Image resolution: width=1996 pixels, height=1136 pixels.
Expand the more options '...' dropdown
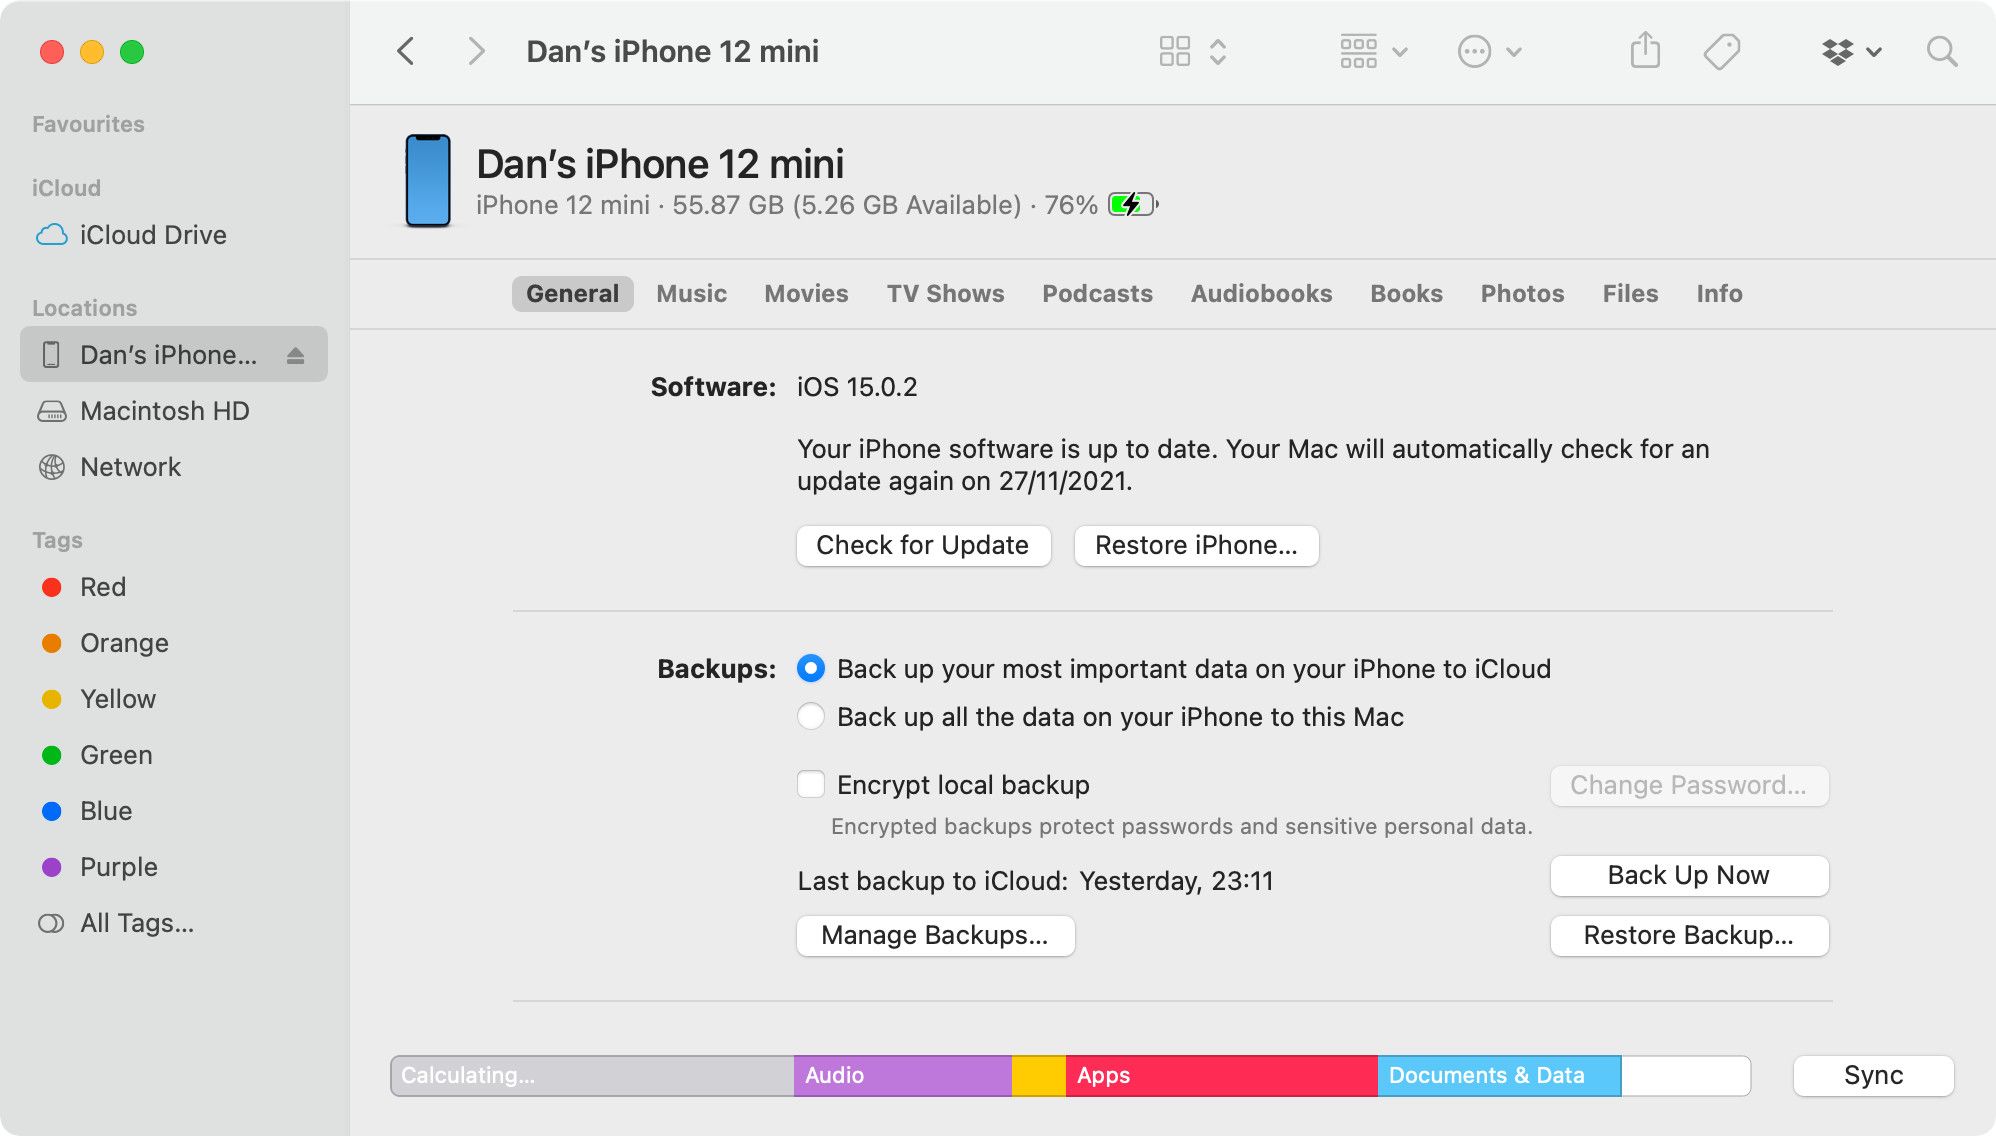point(1486,52)
